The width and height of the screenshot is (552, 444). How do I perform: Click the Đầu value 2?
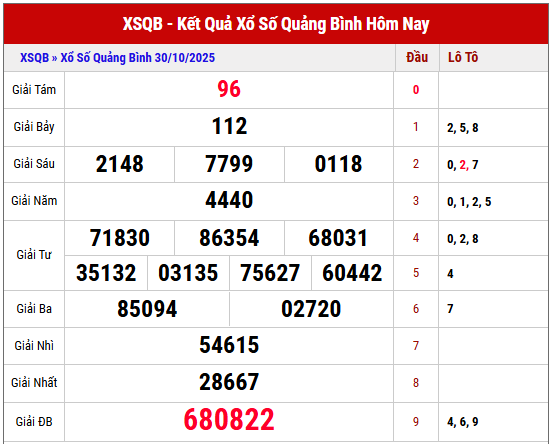click(x=416, y=164)
